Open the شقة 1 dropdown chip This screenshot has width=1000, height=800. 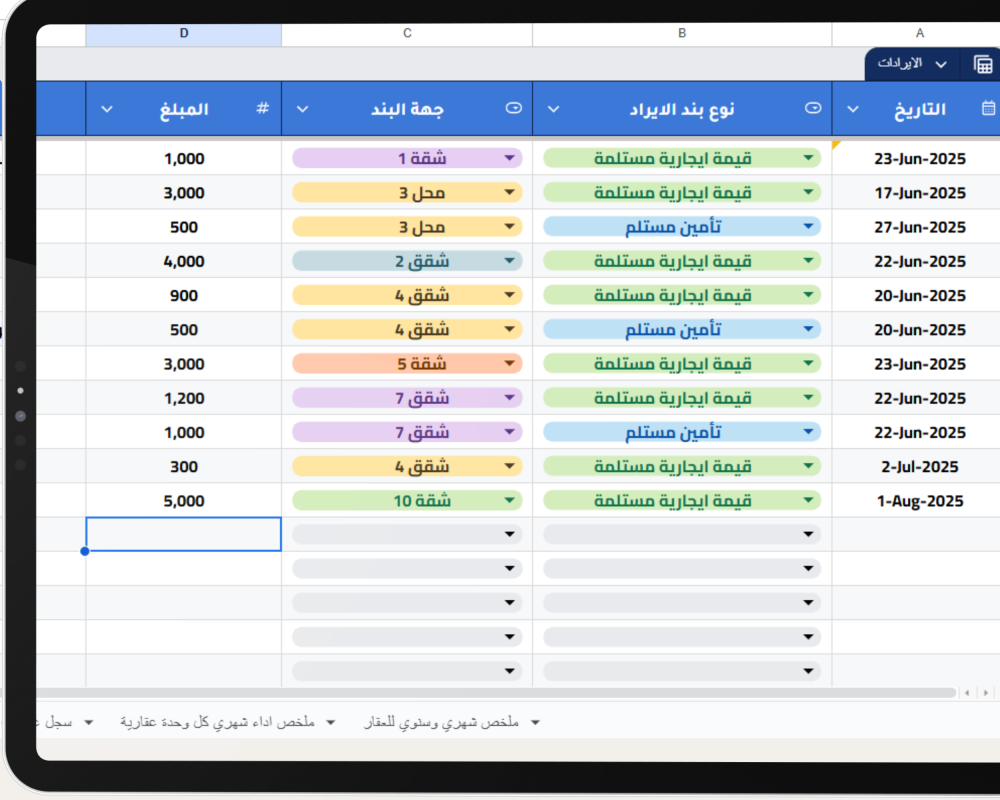point(407,158)
